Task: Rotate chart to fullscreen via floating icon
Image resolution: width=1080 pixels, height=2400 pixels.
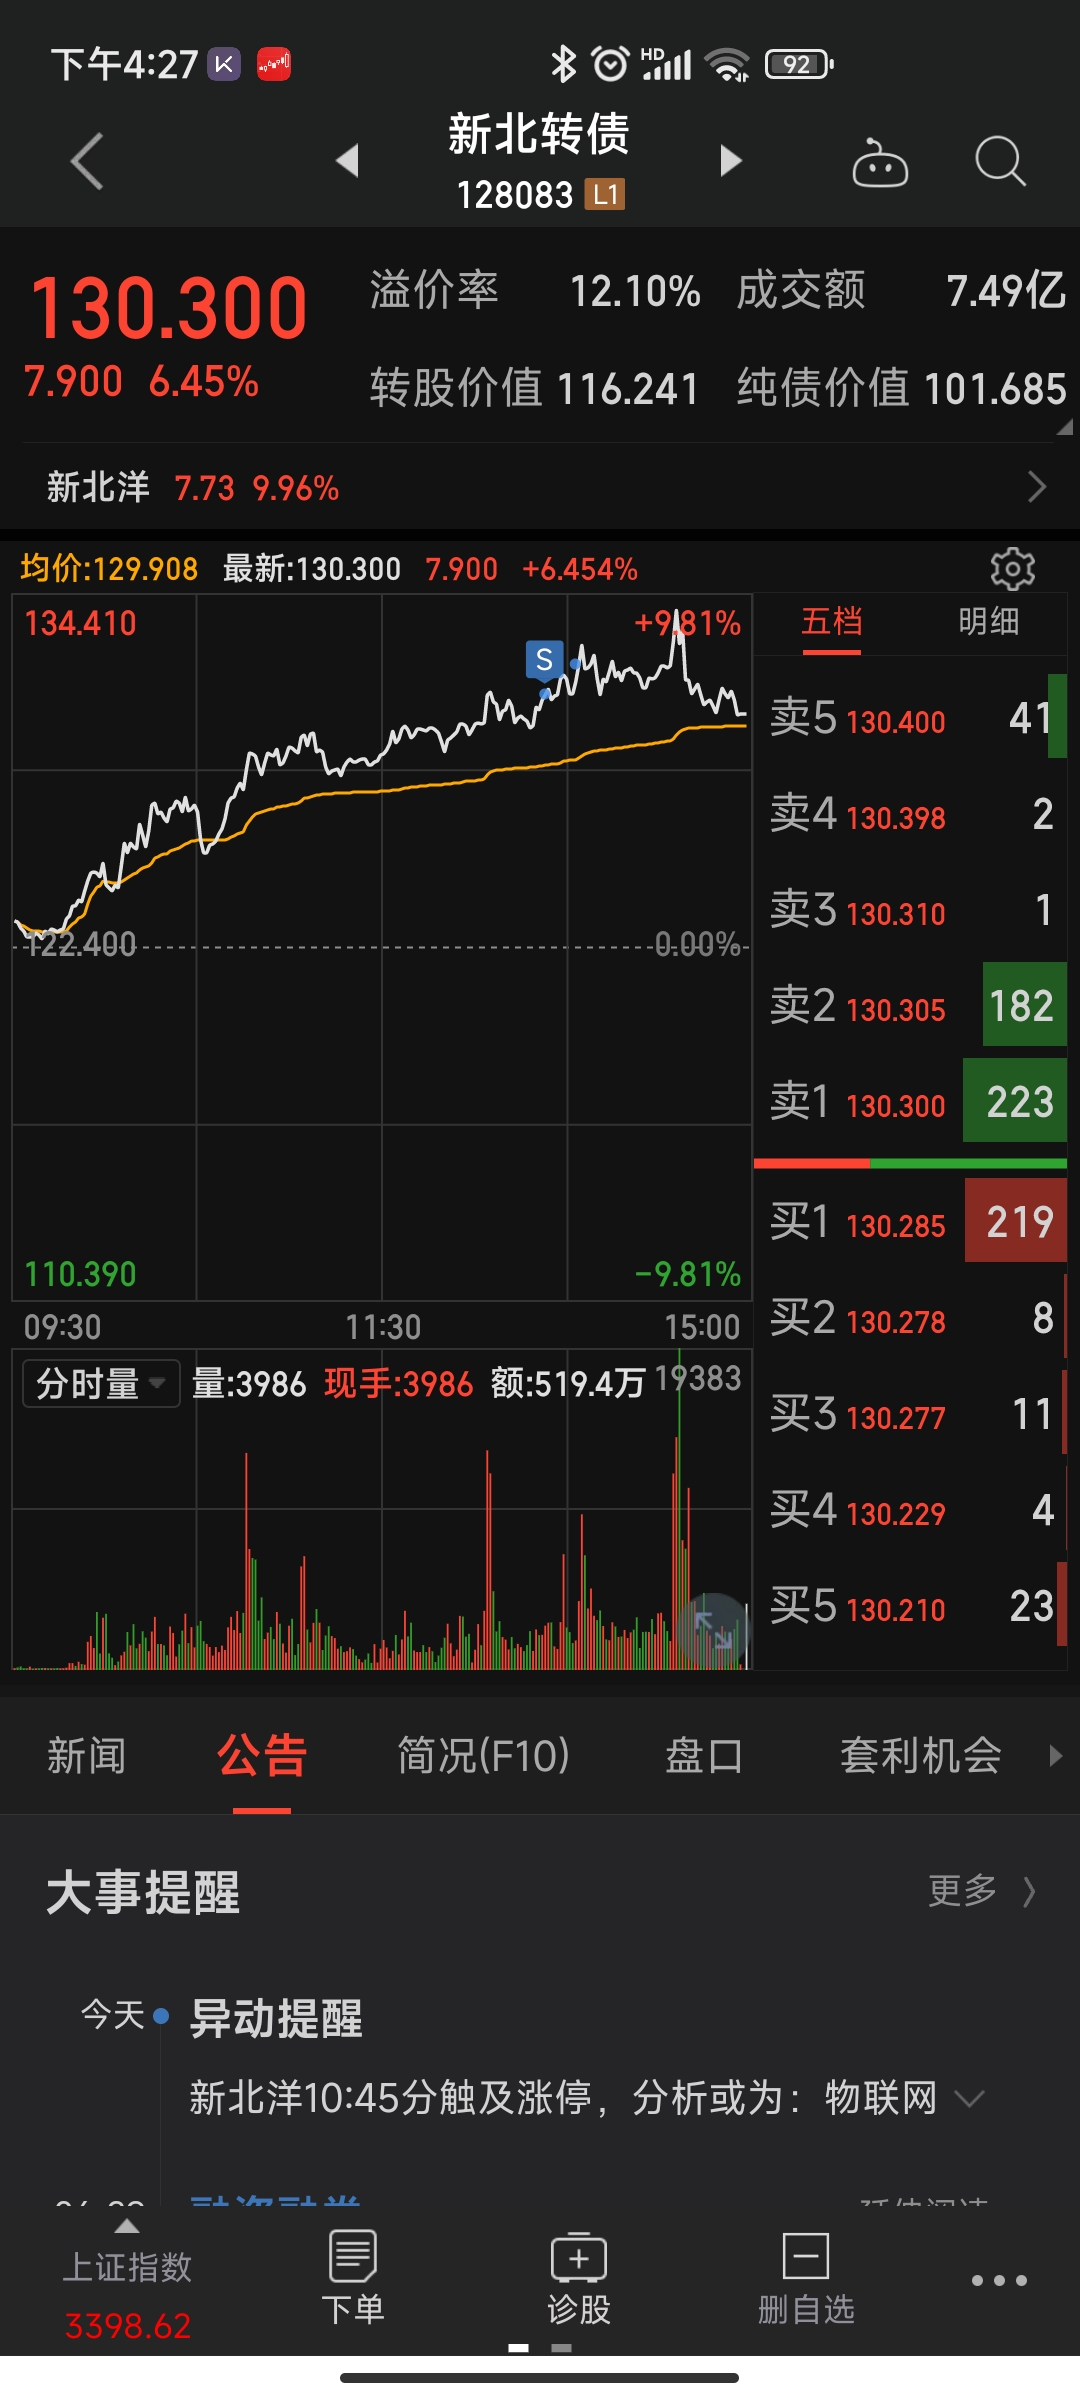Action: [x=712, y=1628]
